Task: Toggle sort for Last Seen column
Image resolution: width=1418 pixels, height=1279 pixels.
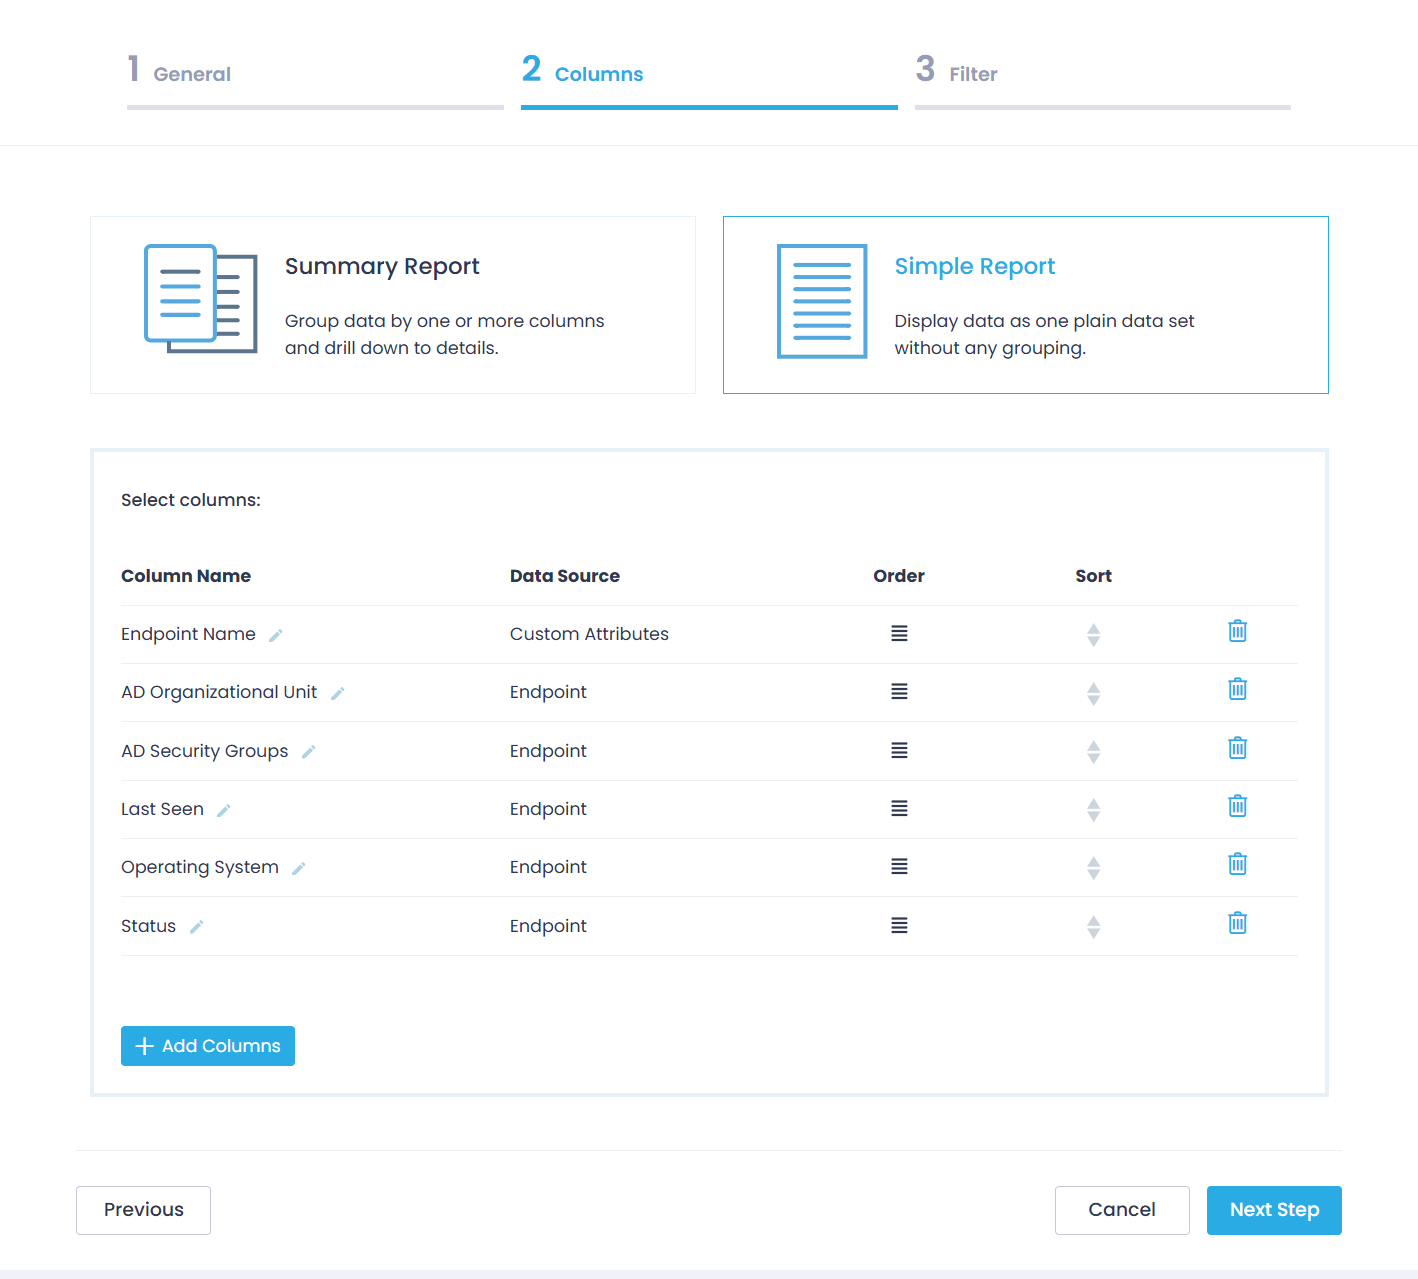Action: [x=1093, y=810]
